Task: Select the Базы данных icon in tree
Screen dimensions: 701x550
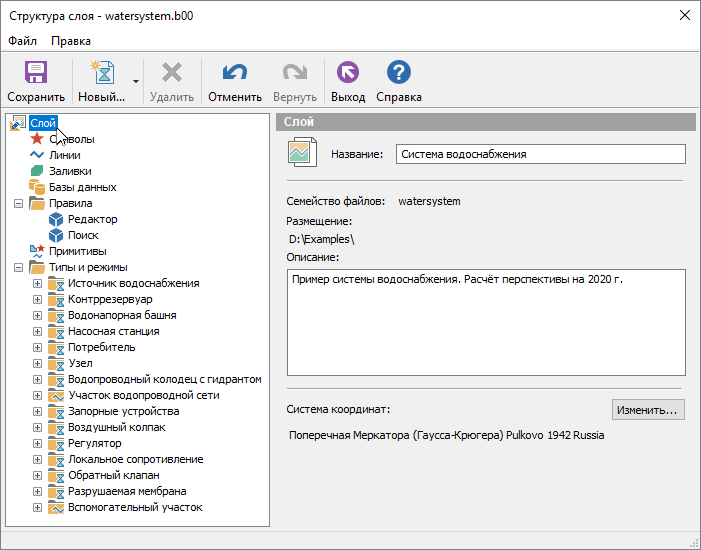Action: pyautogui.click(x=37, y=187)
